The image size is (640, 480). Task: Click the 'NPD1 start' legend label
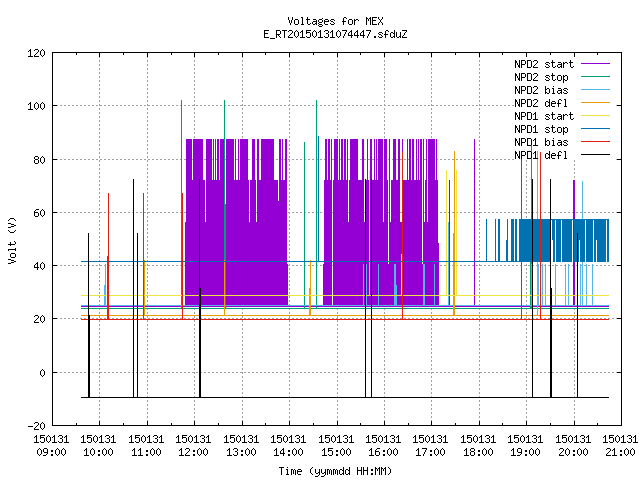point(544,116)
